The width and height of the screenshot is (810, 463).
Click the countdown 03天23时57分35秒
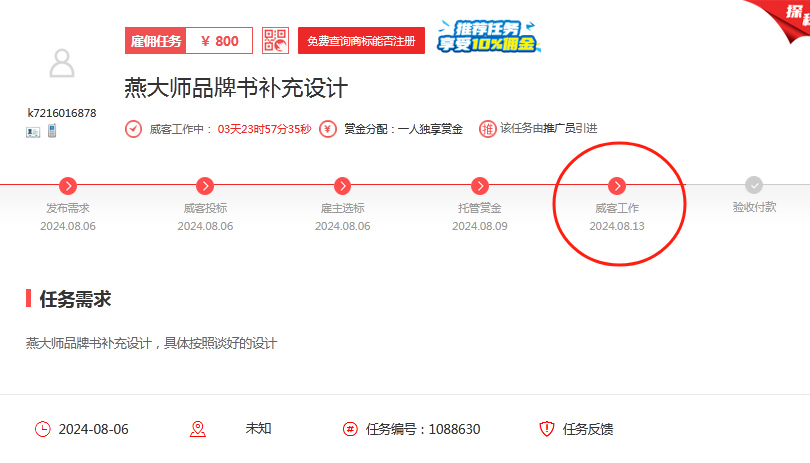tap(264, 129)
